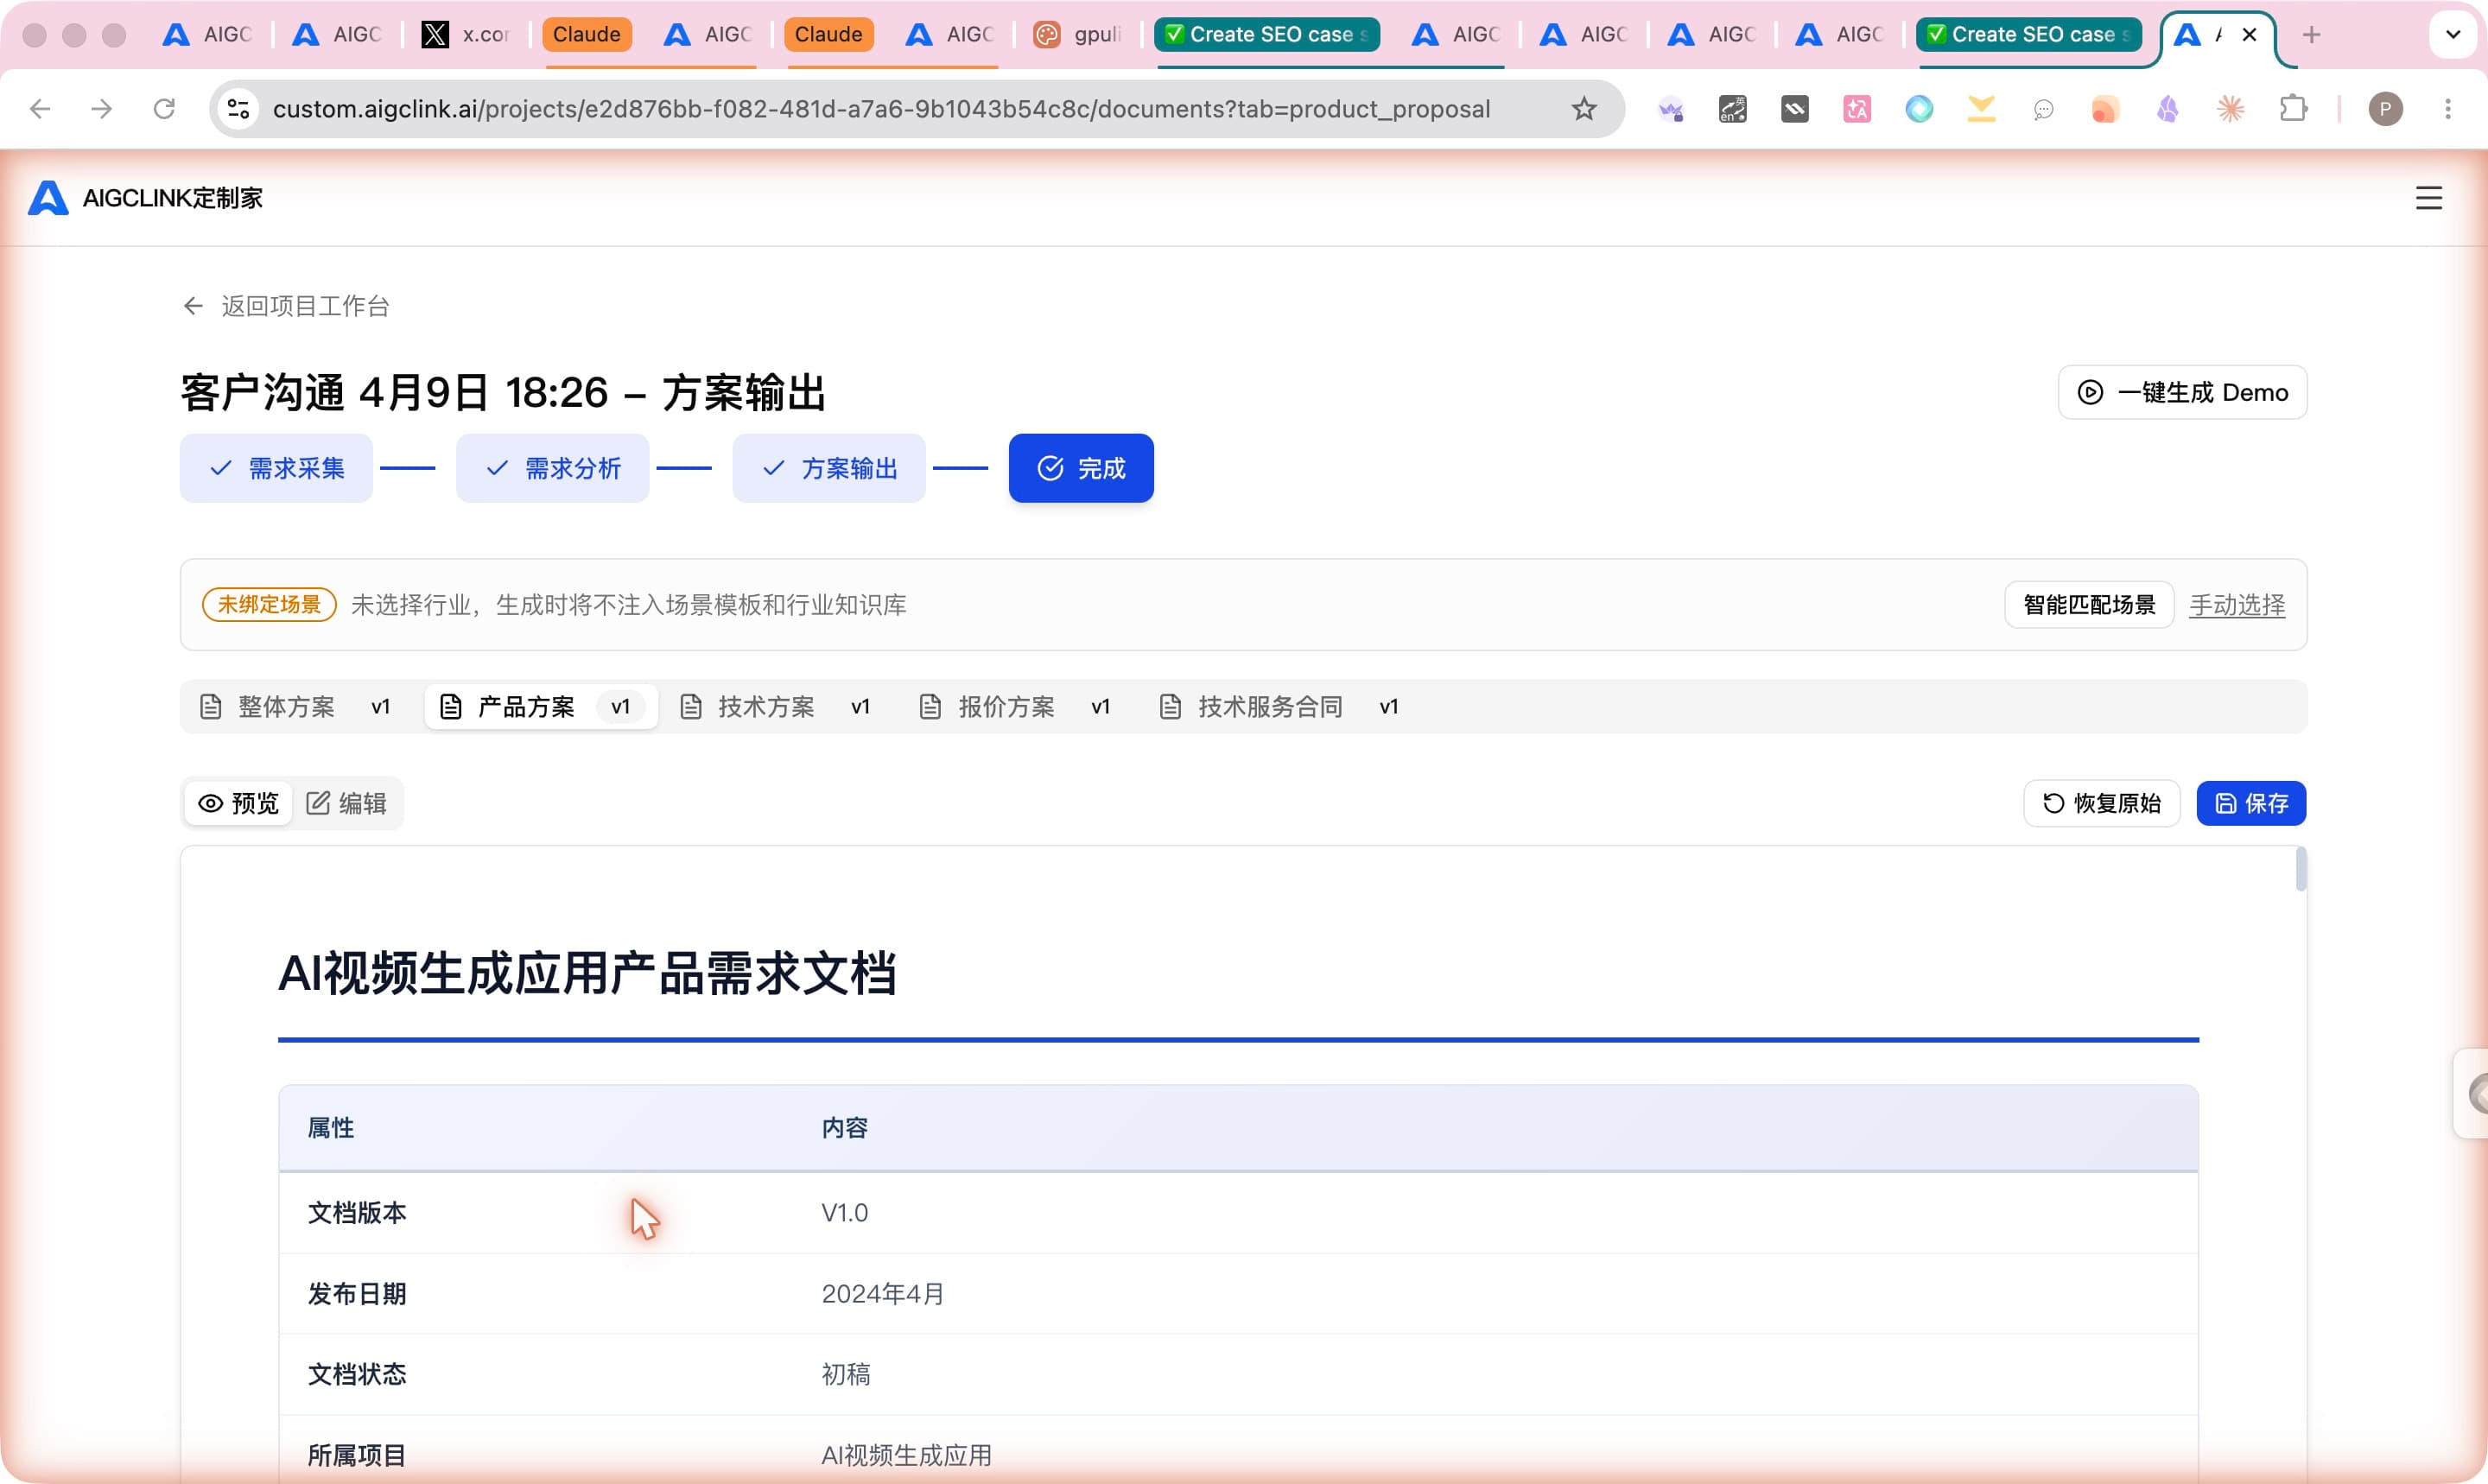Click the cyan circle extension icon
This screenshot has height=1484, width=2488.
click(x=1919, y=108)
